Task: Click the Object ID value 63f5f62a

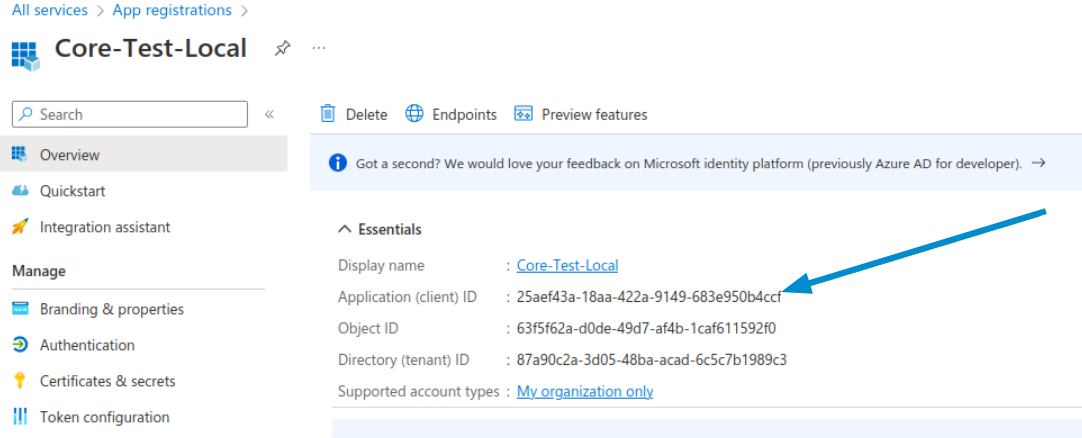Action: tap(646, 328)
